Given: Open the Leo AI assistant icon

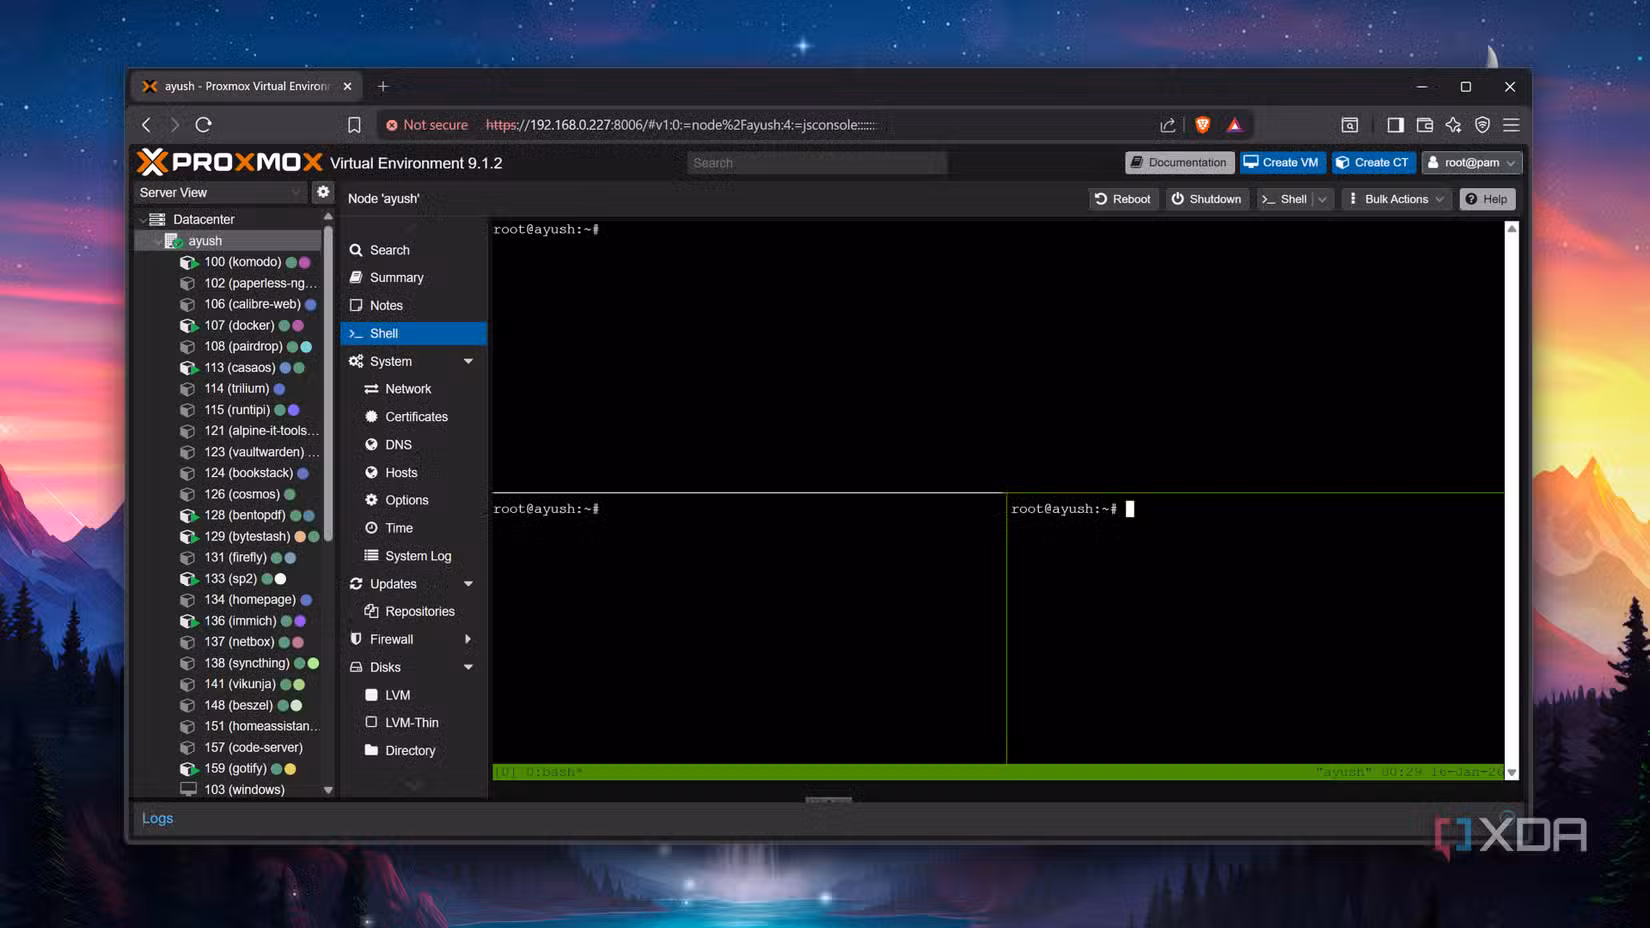Looking at the screenshot, I should pos(1453,125).
